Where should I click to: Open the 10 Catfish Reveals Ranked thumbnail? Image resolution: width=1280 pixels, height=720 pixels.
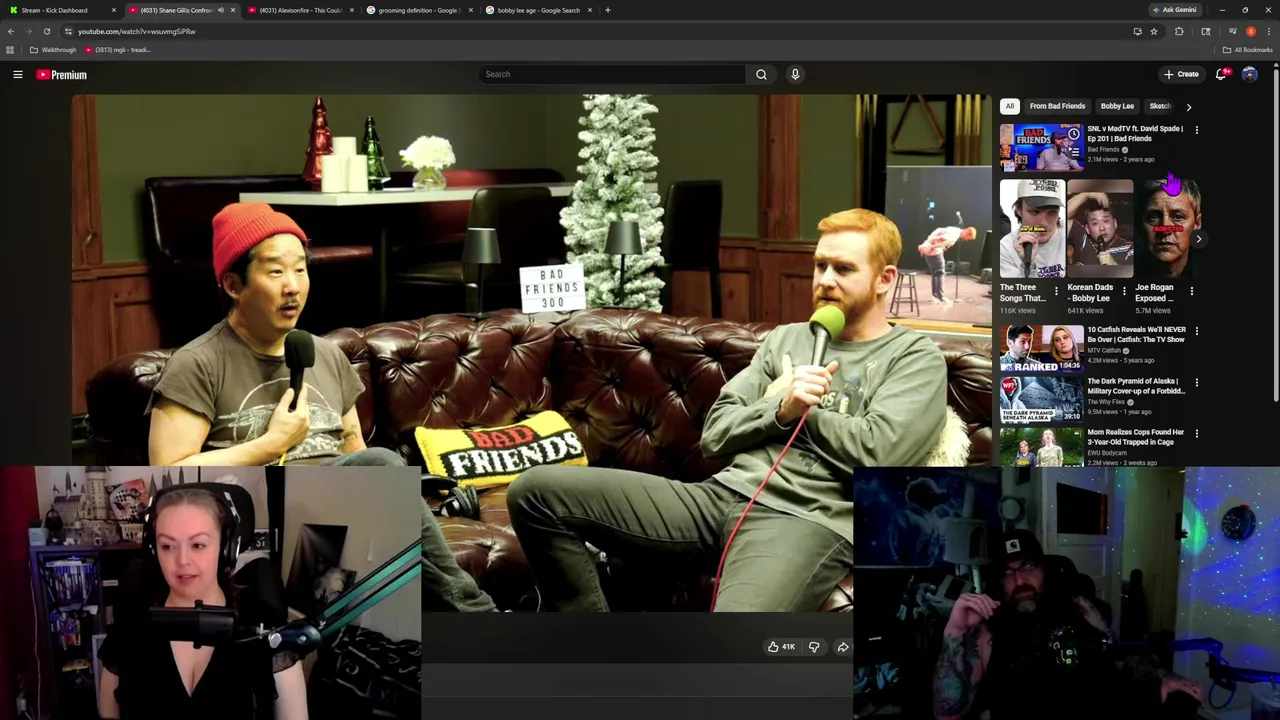[1041, 347]
